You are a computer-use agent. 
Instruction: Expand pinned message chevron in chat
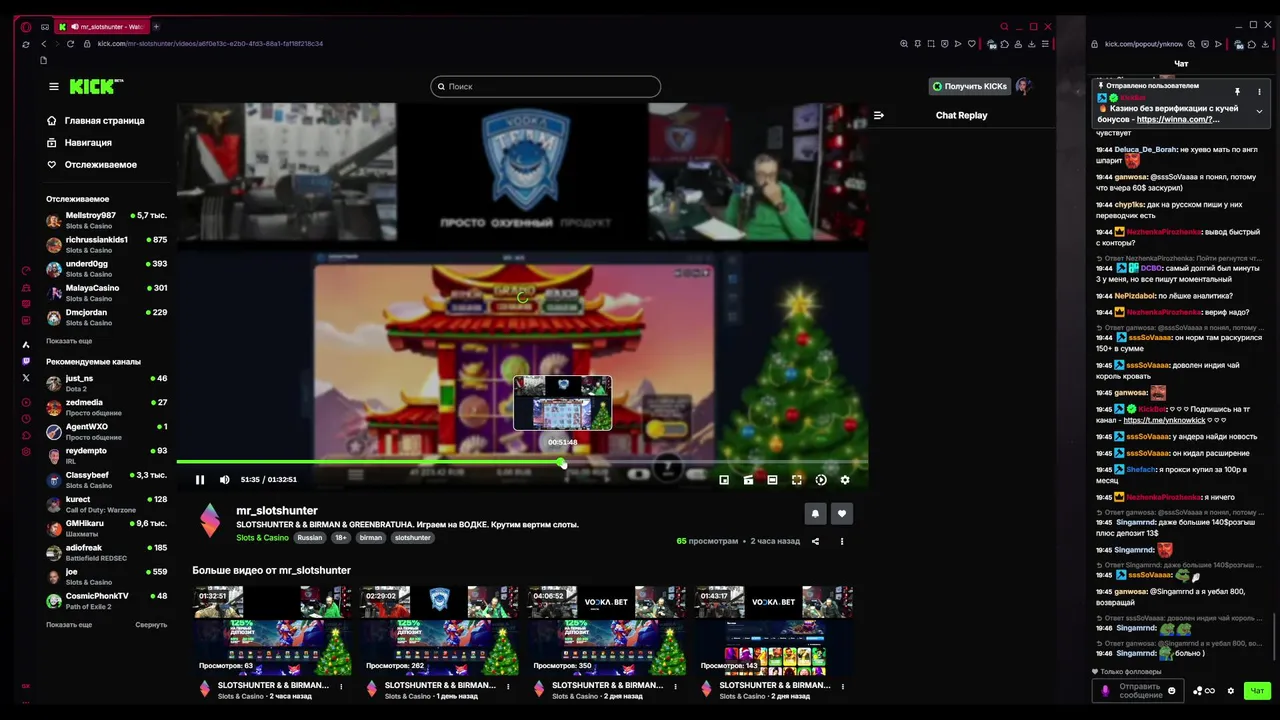(1259, 111)
